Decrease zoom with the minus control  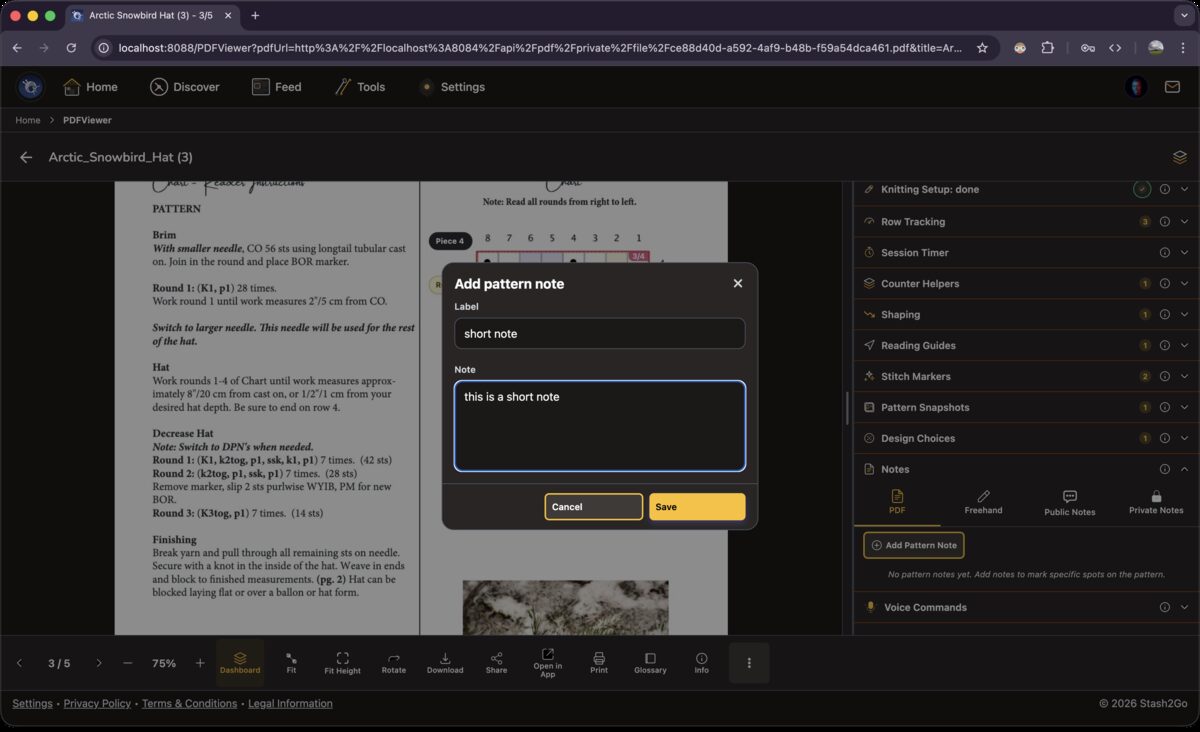(x=127, y=662)
